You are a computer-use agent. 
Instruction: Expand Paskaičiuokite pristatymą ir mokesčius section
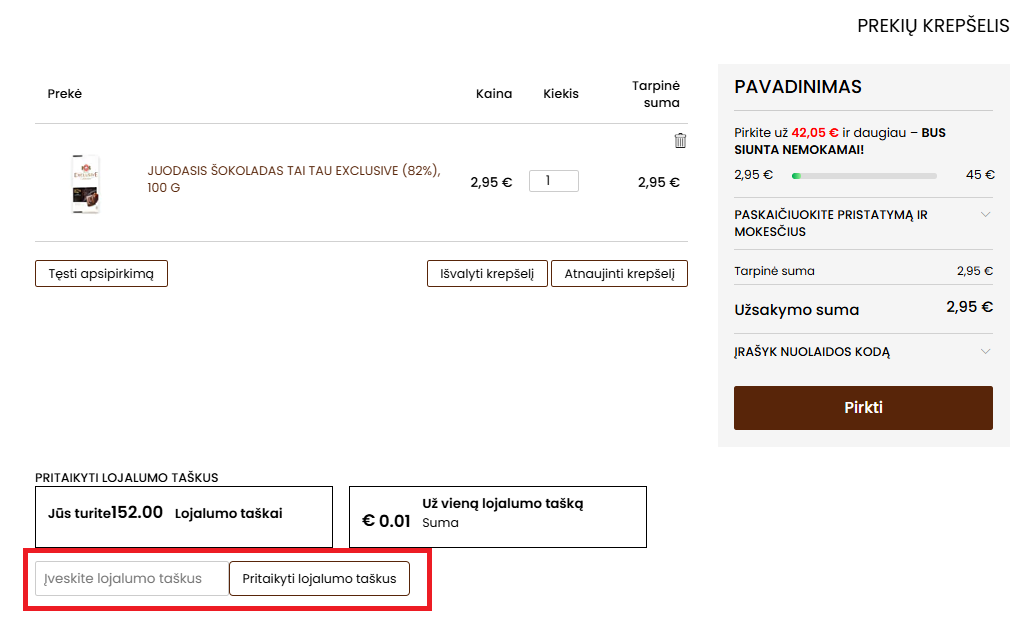click(830, 223)
